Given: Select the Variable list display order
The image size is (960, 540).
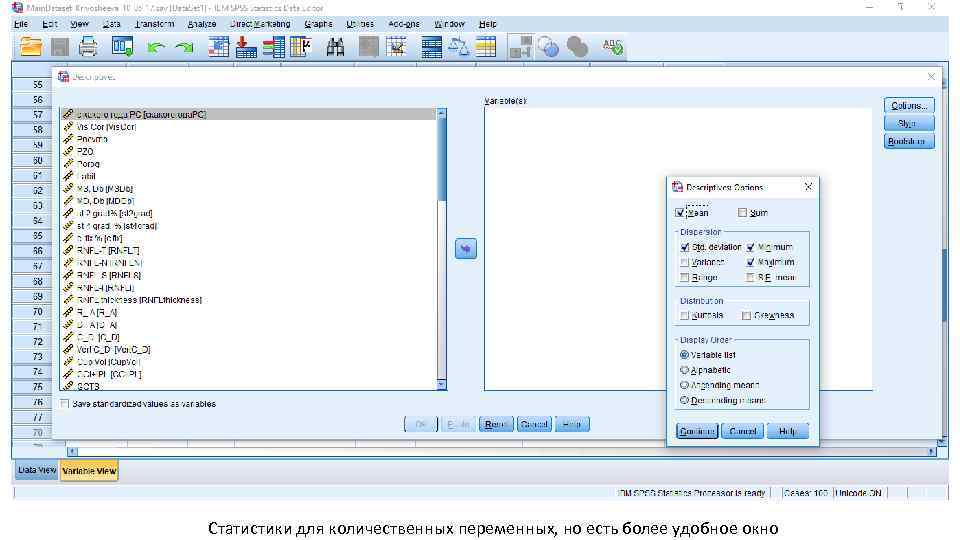Looking at the screenshot, I should click(684, 354).
